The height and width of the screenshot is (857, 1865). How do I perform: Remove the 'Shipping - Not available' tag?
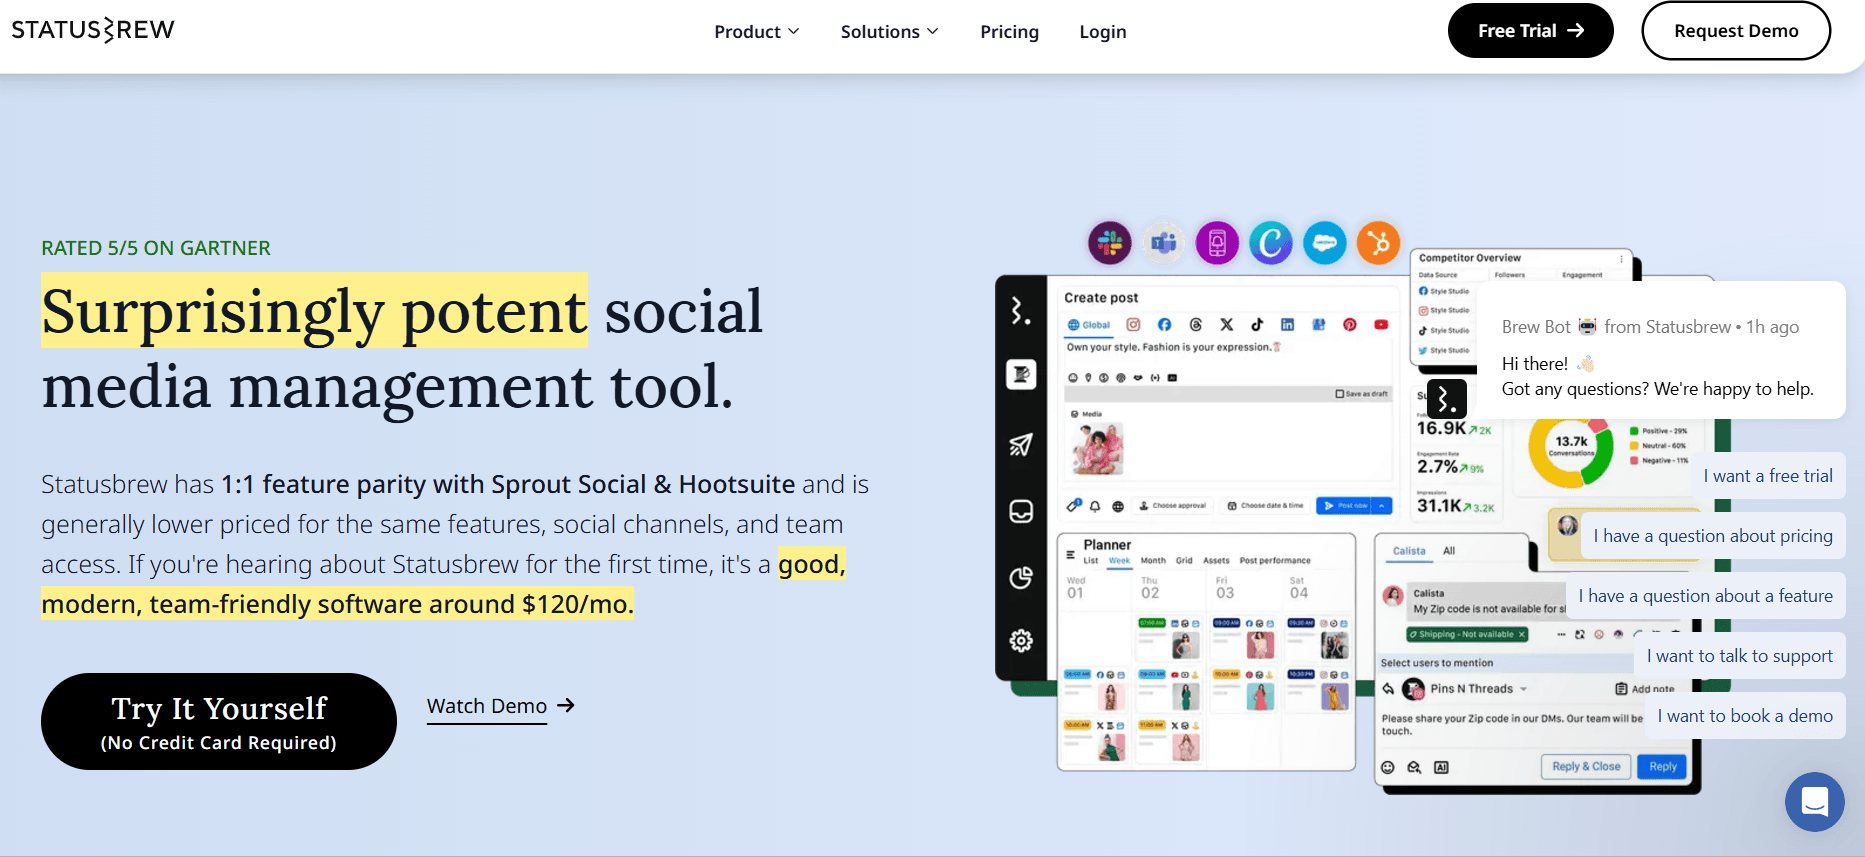click(1522, 634)
